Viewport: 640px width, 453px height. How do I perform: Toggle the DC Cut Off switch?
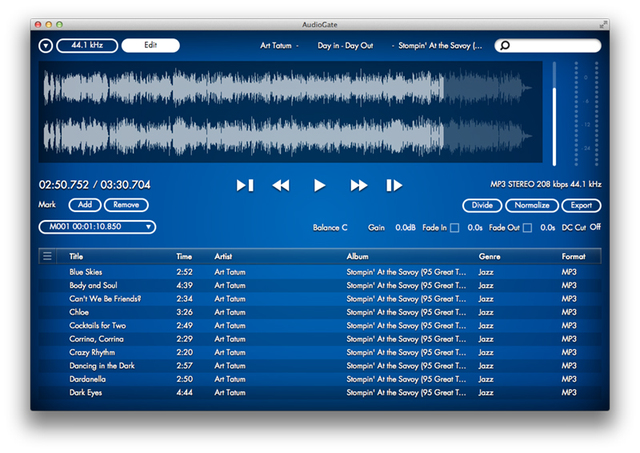[594, 227]
